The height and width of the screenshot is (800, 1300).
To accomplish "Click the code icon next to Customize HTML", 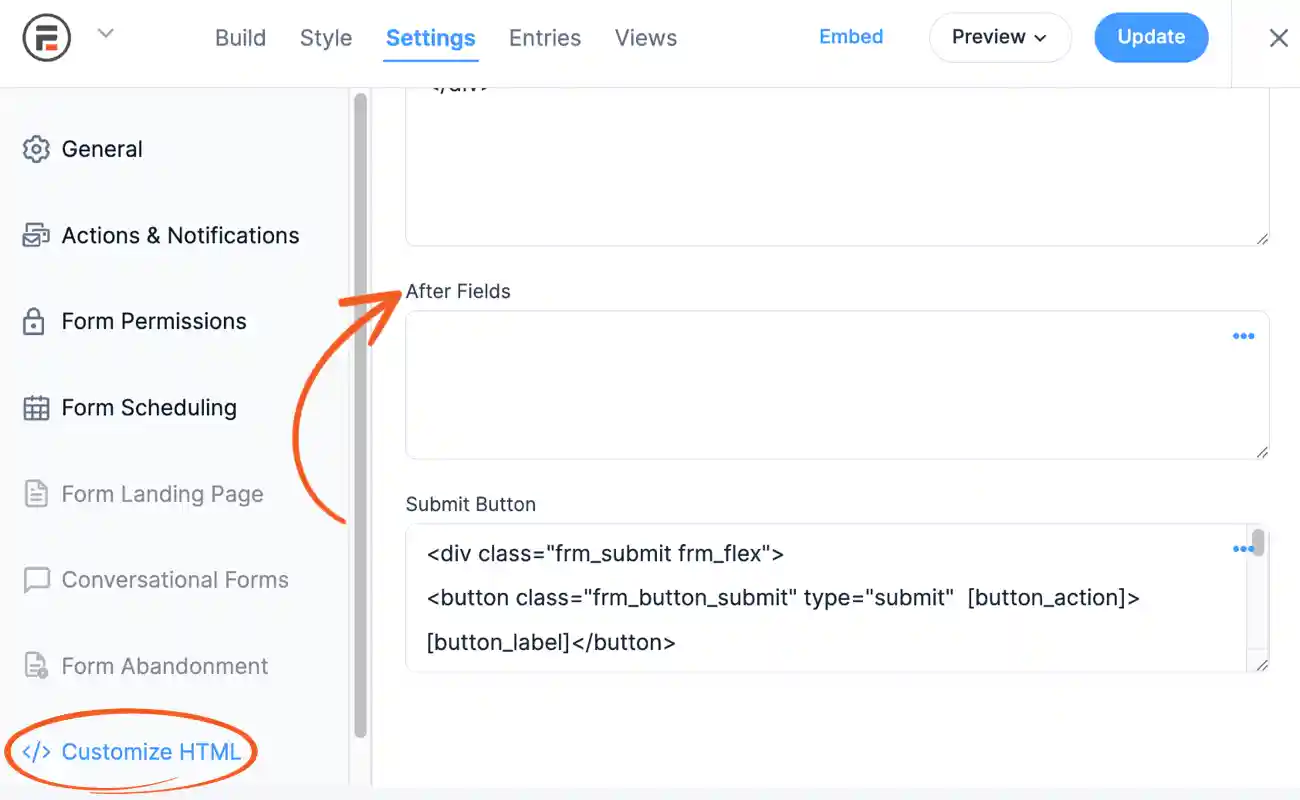I will [x=36, y=751].
